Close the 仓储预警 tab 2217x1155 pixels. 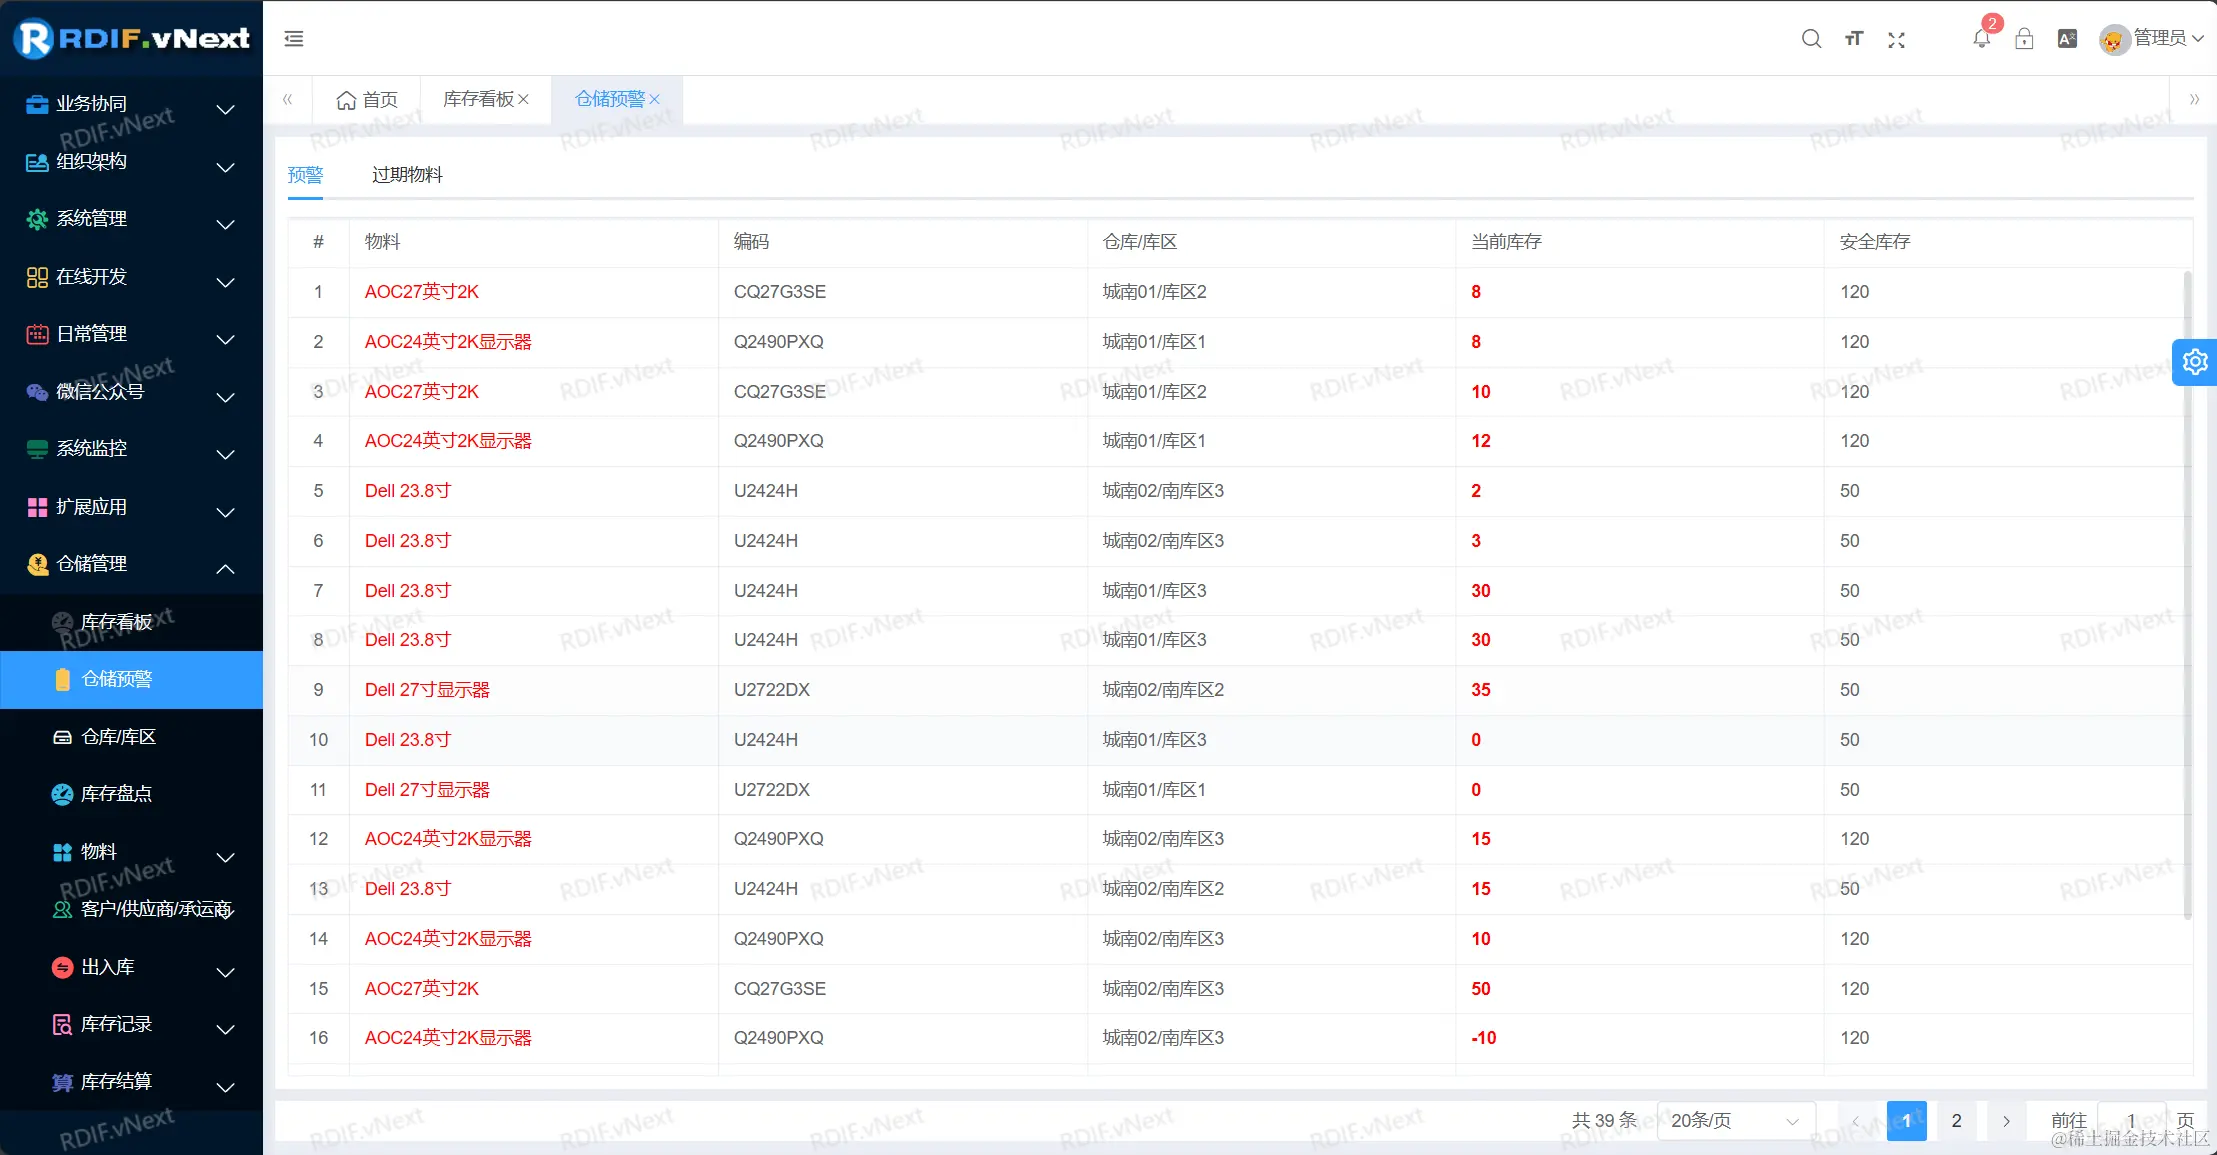pos(655,99)
